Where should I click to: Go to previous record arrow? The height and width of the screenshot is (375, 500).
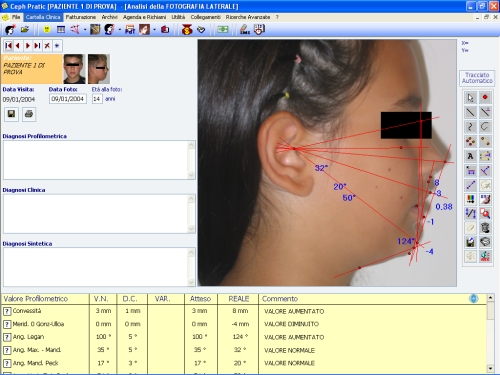click(18, 46)
